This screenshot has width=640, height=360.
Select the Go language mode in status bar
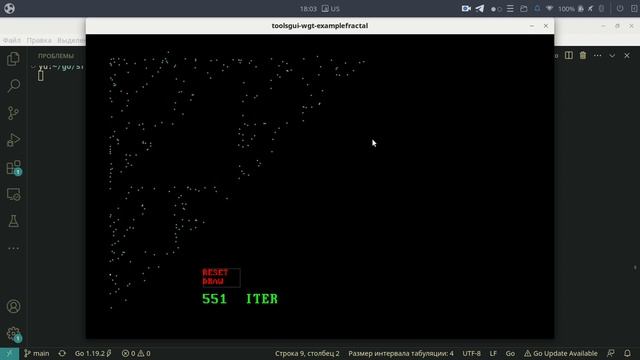[510, 353]
